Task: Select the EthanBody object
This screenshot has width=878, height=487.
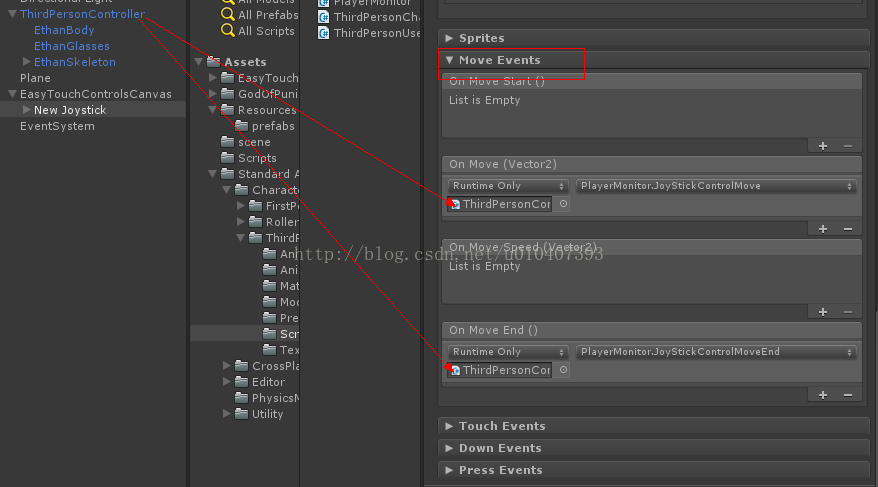Action: (x=64, y=30)
